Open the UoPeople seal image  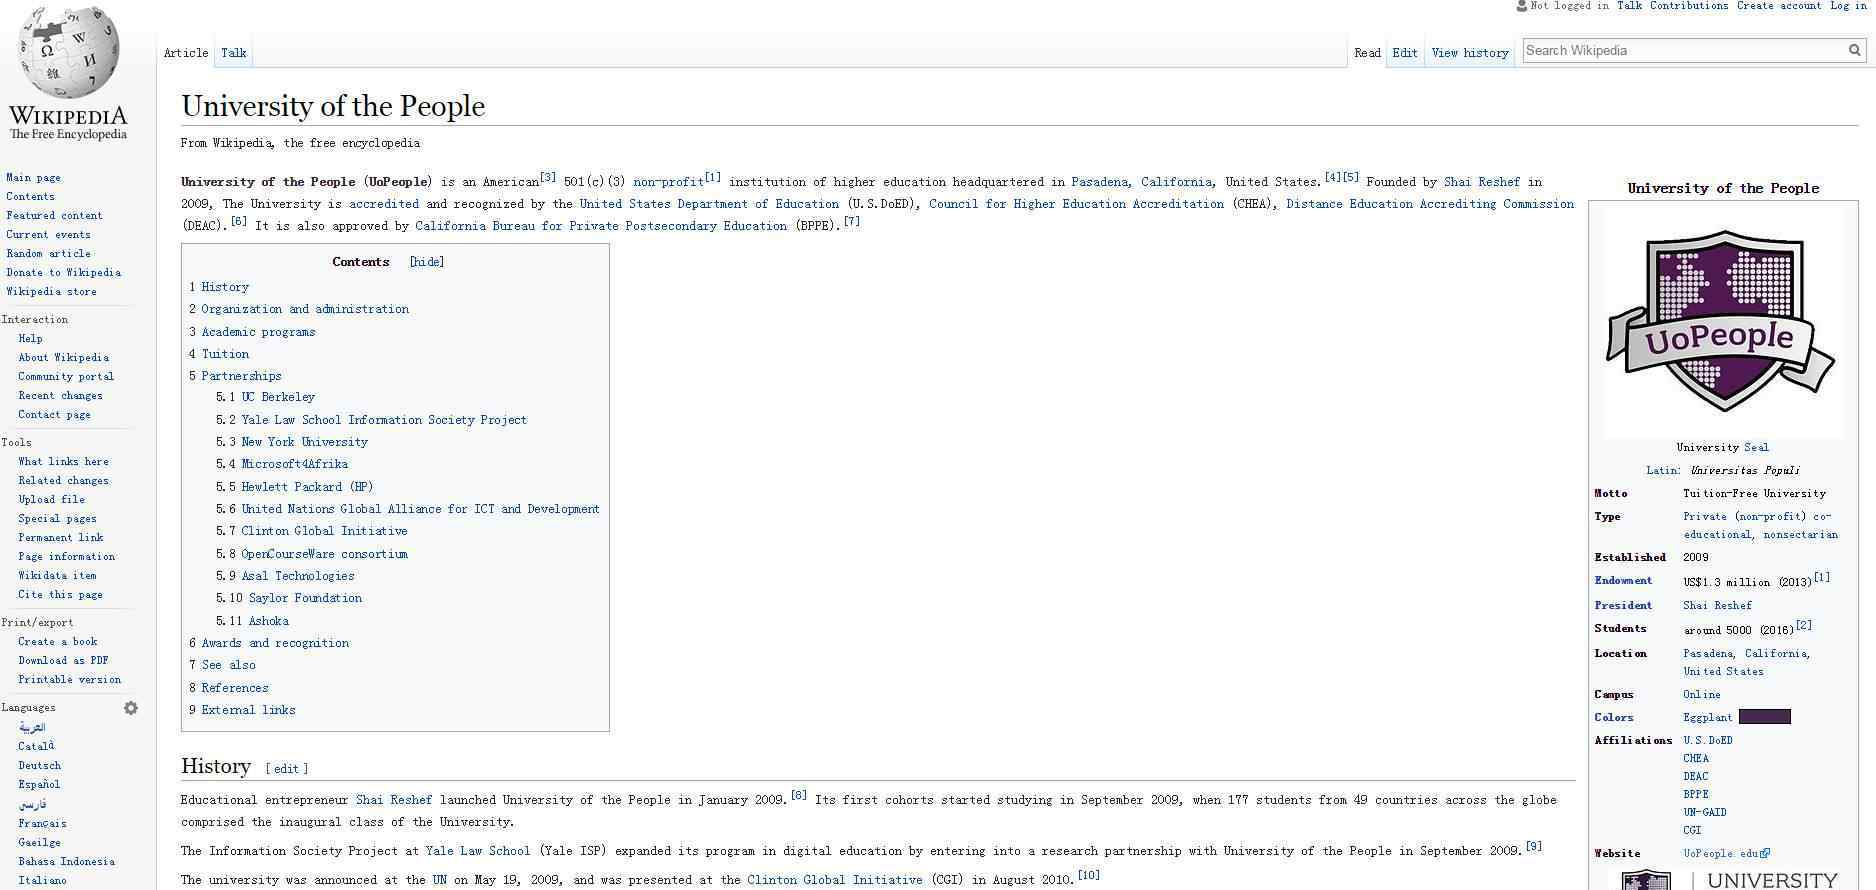point(1722,321)
